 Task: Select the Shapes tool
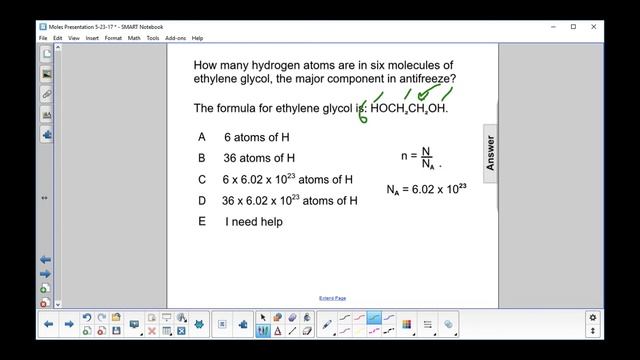(x=278, y=317)
